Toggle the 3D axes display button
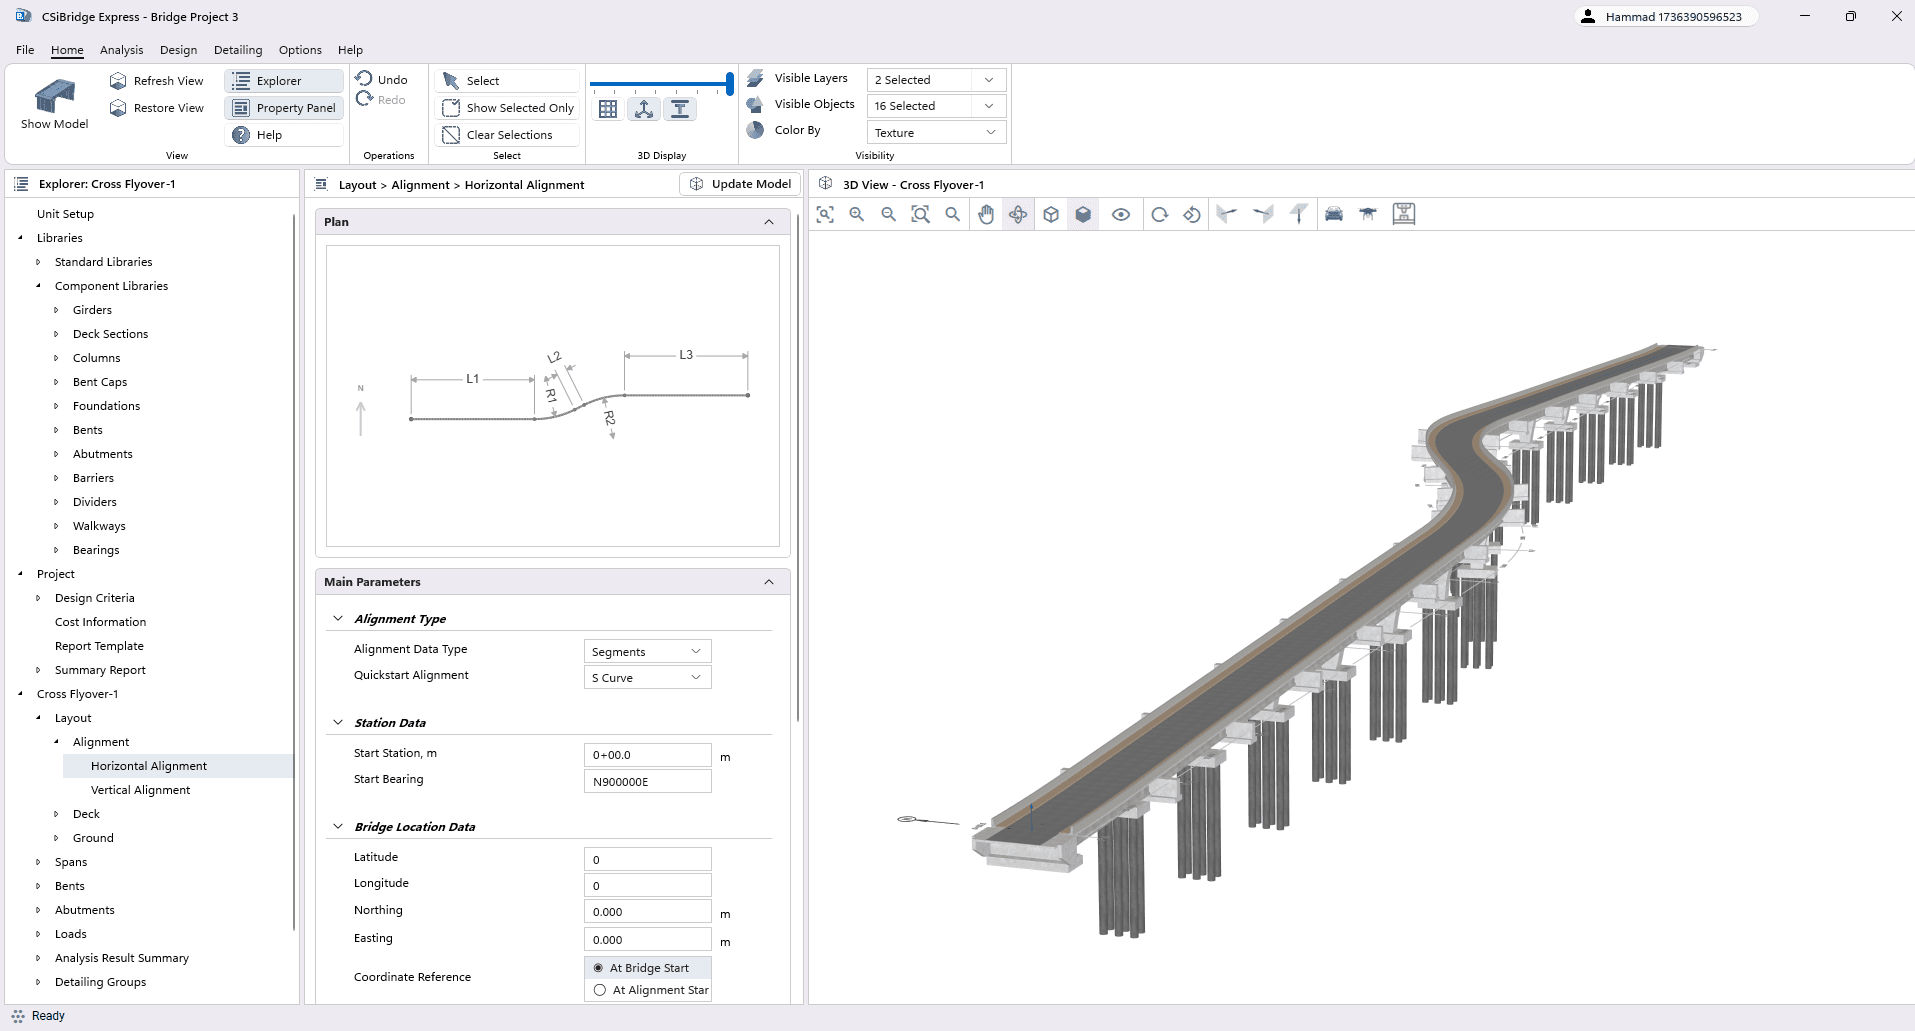The width and height of the screenshot is (1915, 1031). coord(644,109)
